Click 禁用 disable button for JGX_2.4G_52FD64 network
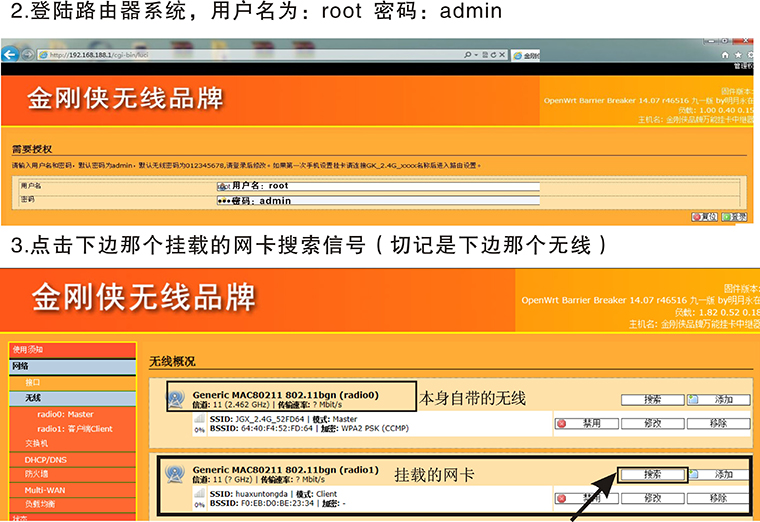This screenshot has width=760, height=522. [x=586, y=424]
